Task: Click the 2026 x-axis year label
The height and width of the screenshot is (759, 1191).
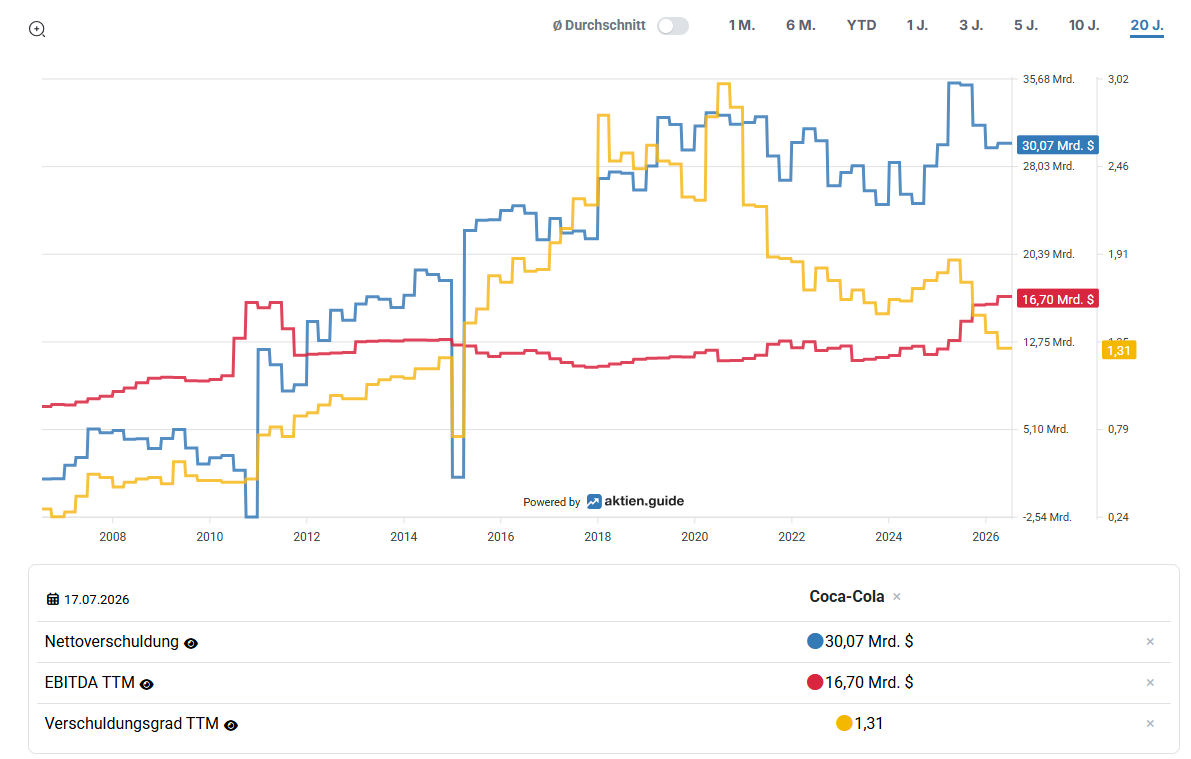Action: (986, 536)
